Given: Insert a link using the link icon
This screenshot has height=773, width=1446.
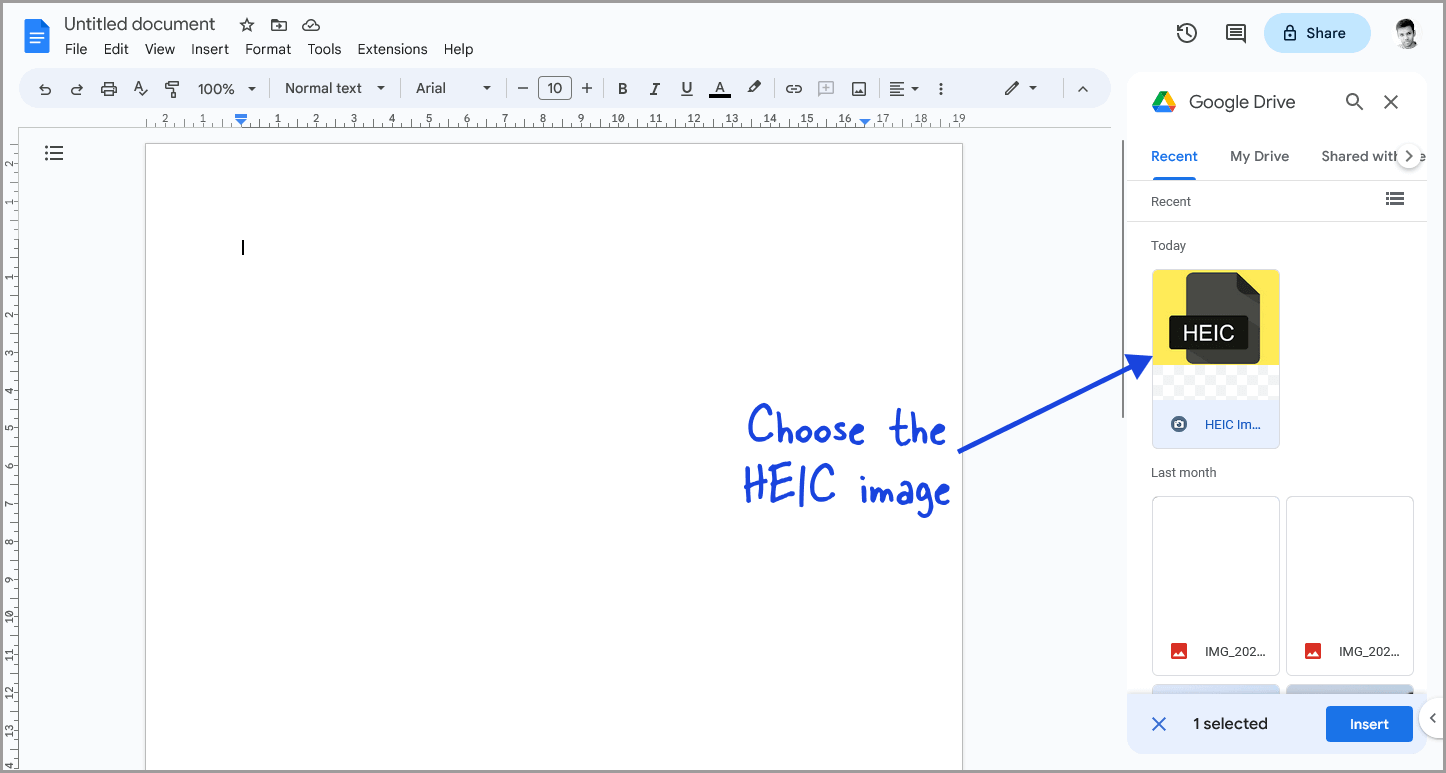Looking at the screenshot, I should (793, 88).
